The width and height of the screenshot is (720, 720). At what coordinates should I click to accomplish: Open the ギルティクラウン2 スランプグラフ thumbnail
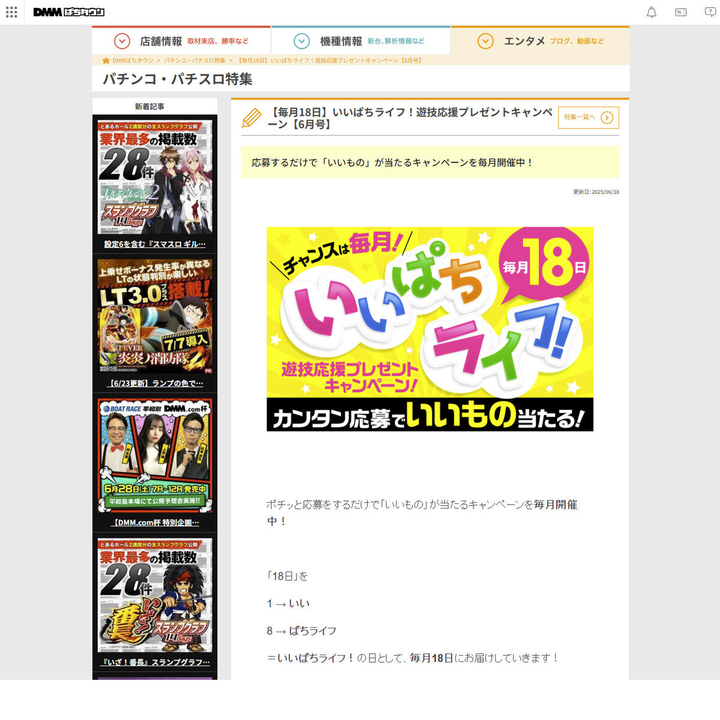tap(155, 177)
